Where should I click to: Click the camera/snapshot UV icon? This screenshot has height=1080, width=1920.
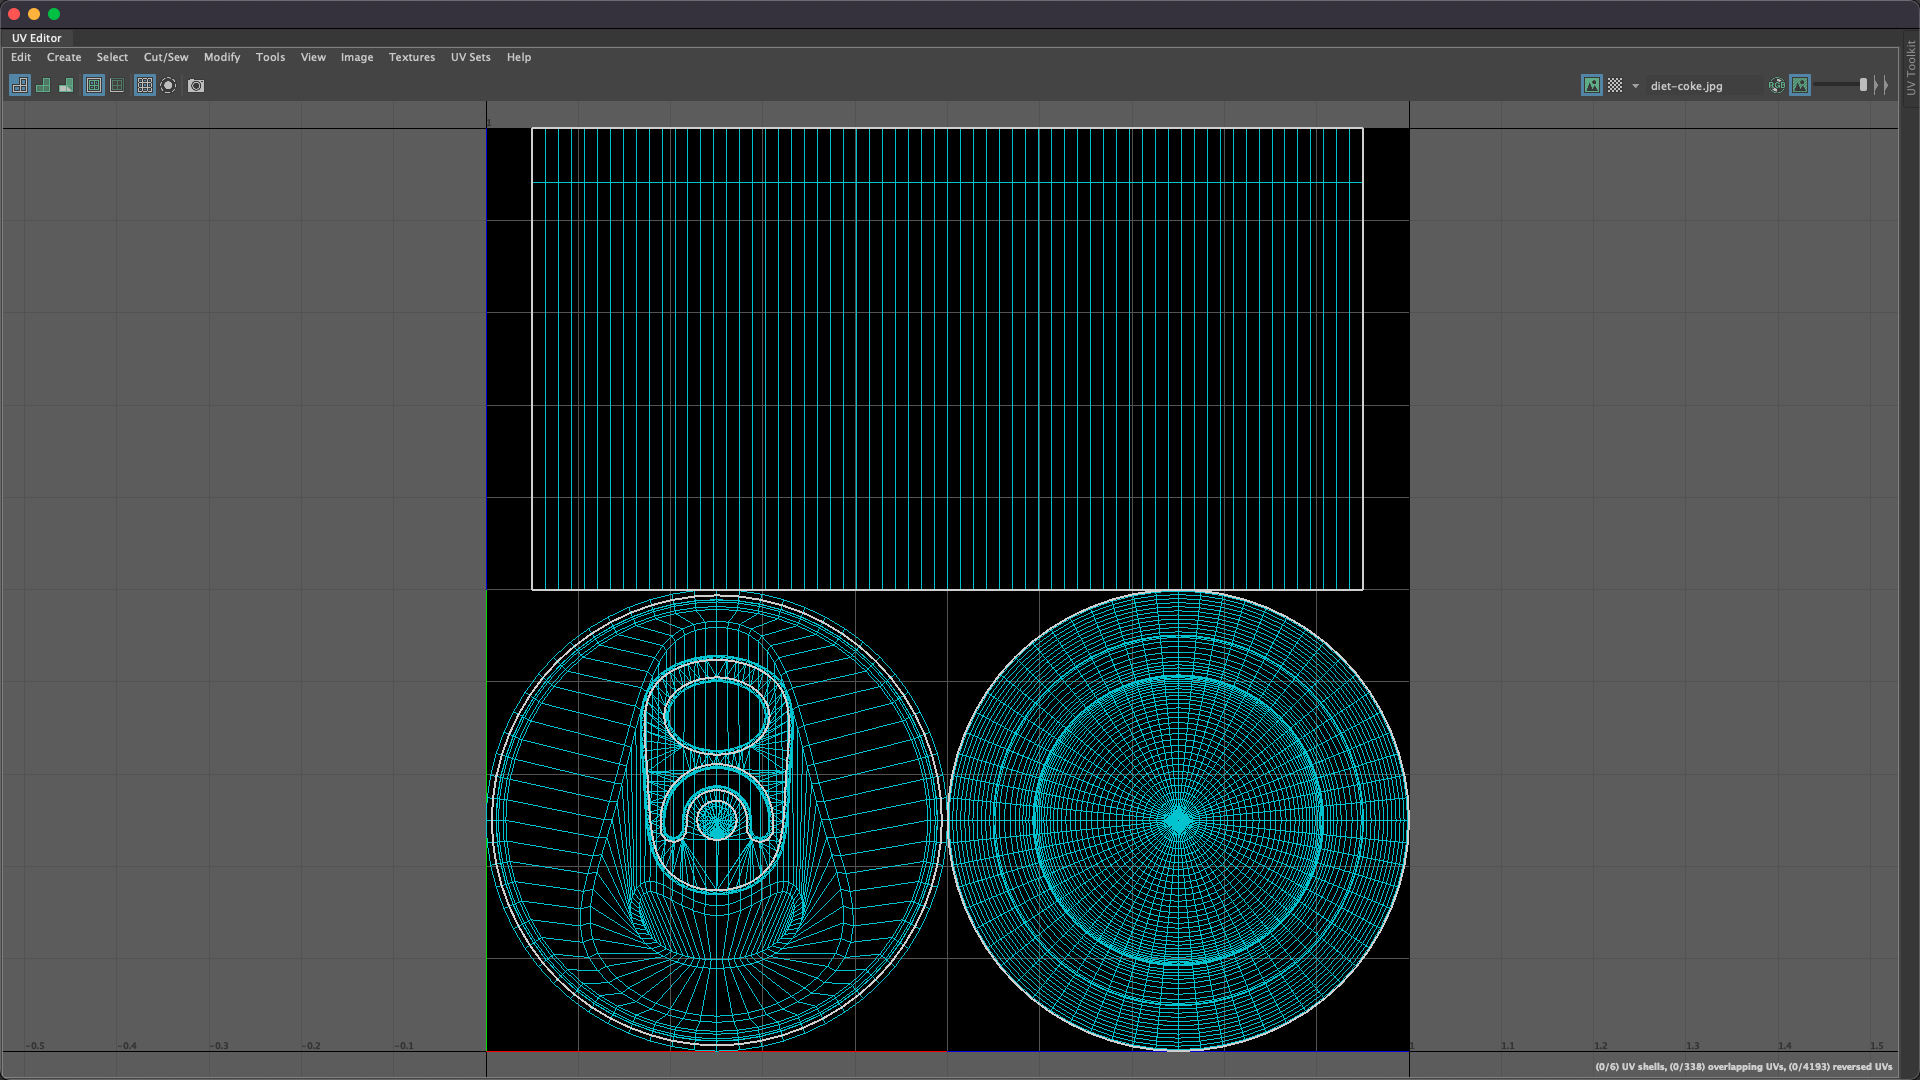(195, 86)
